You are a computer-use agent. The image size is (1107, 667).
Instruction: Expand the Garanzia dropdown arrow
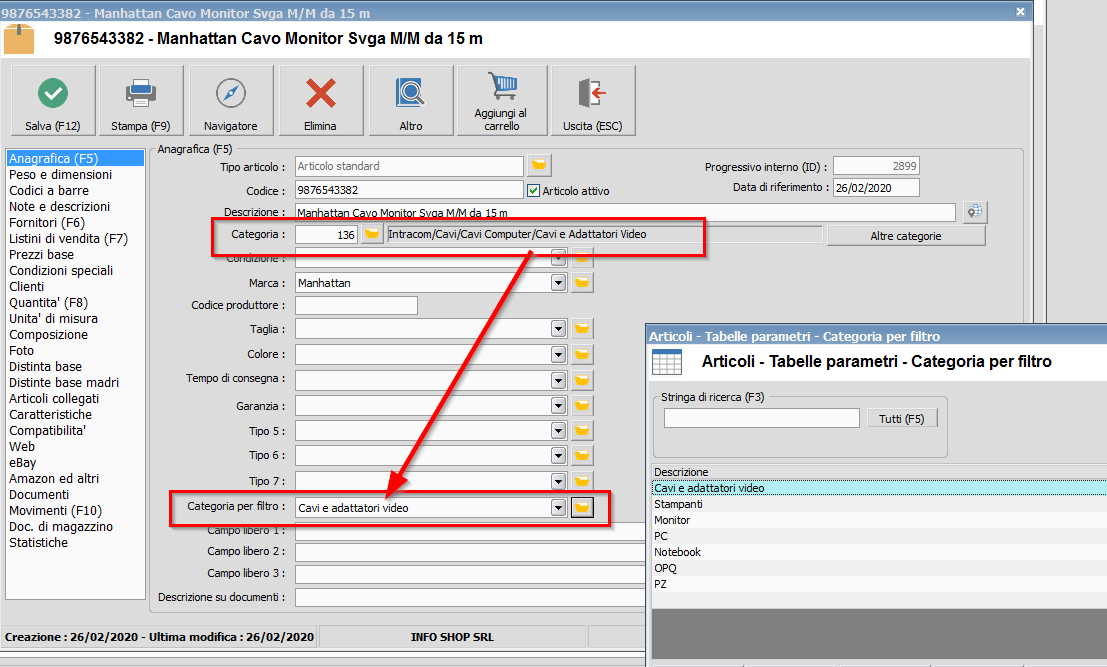[559, 406]
